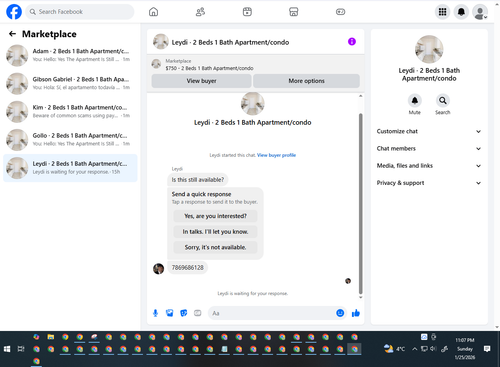The width and height of the screenshot is (500, 367).
Task: Click the taskbar clock showing 11:07 PM
Action: (465, 349)
